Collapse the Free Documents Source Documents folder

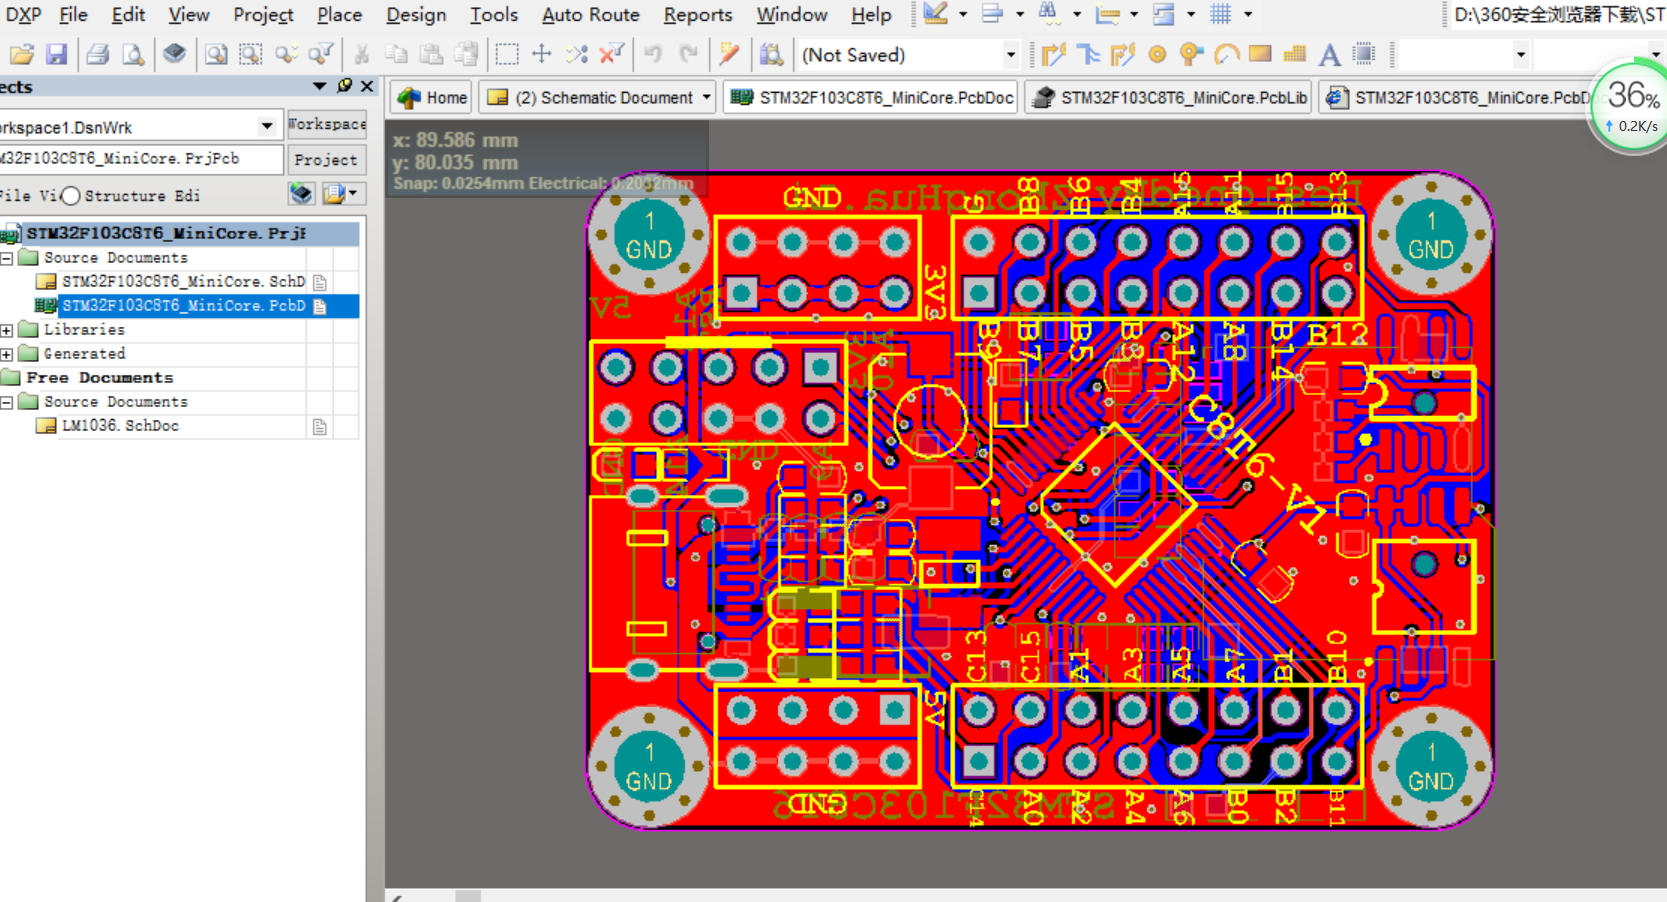coord(7,402)
